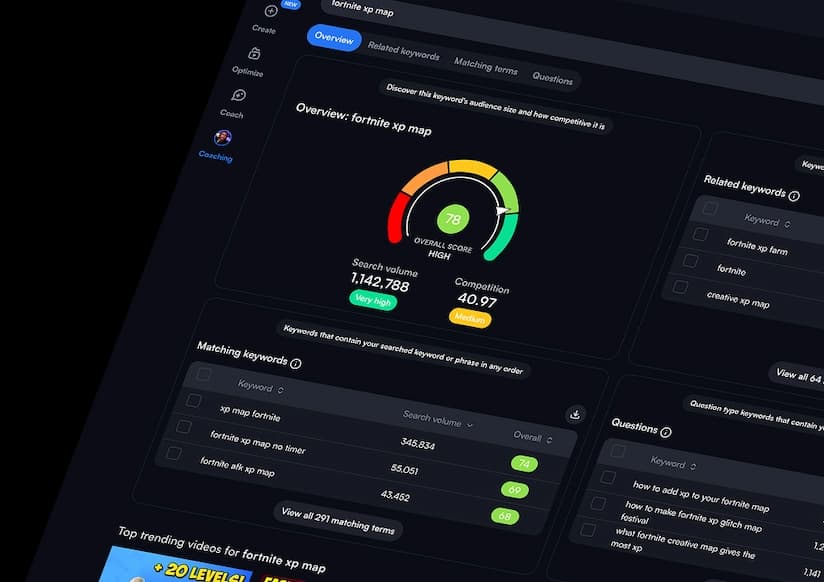The image size is (824, 582).
Task: Switch to the Related keywords tab
Action: (x=403, y=51)
